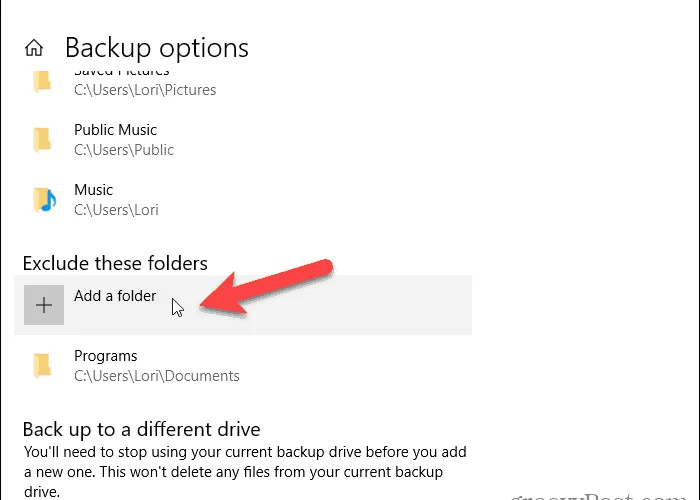700x500 pixels.
Task: Go to Settings home via house icon
Action: pyautogui.click(x=34, y=48)
